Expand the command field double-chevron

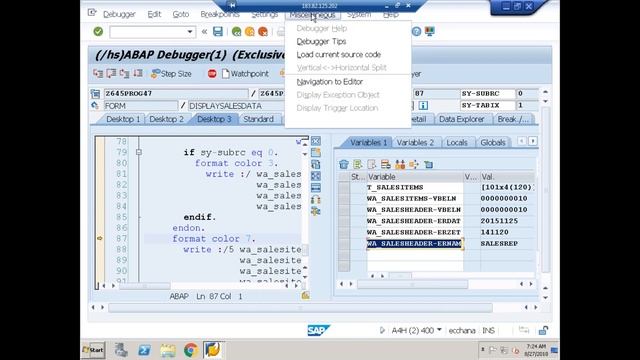click(x=204, y=31)
